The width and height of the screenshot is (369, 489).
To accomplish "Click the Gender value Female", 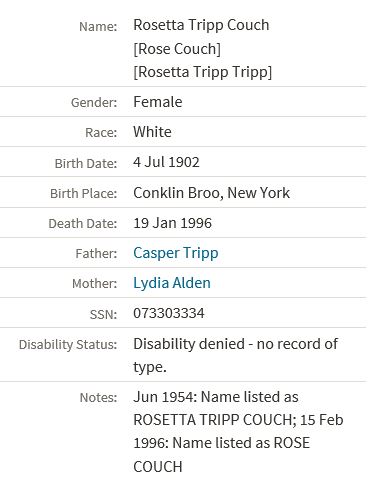I will [x=158, y=102].
